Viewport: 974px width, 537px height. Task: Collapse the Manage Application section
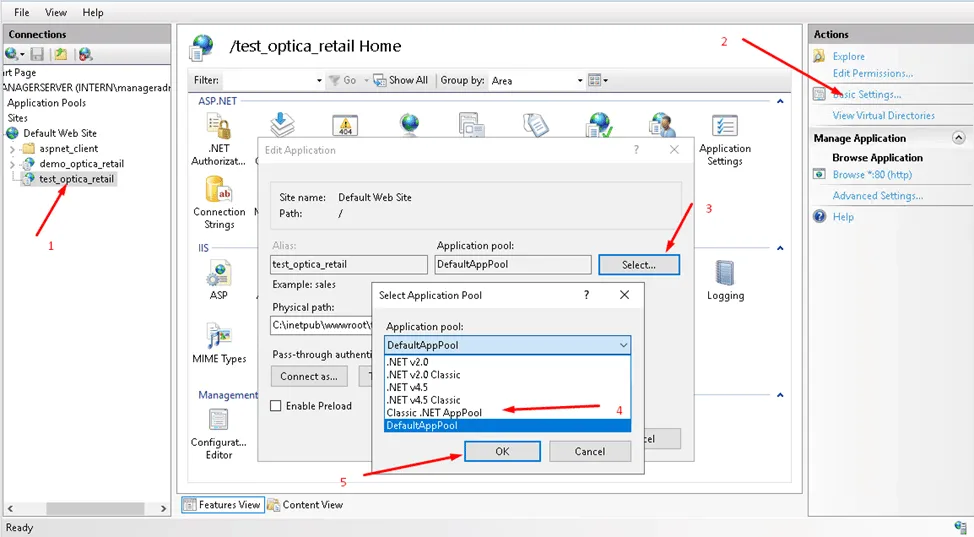[958, 138]
